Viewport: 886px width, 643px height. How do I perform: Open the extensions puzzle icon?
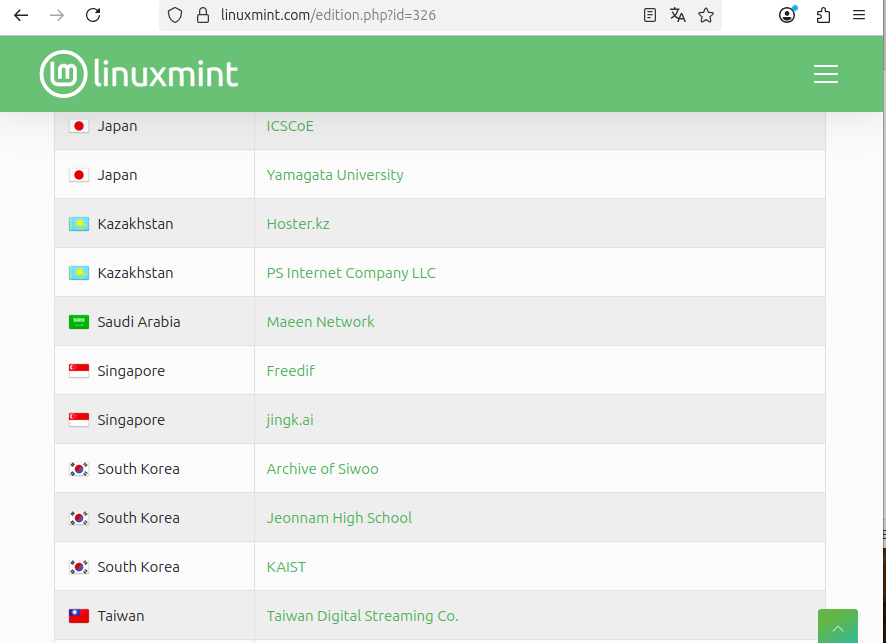click(823, 15)
